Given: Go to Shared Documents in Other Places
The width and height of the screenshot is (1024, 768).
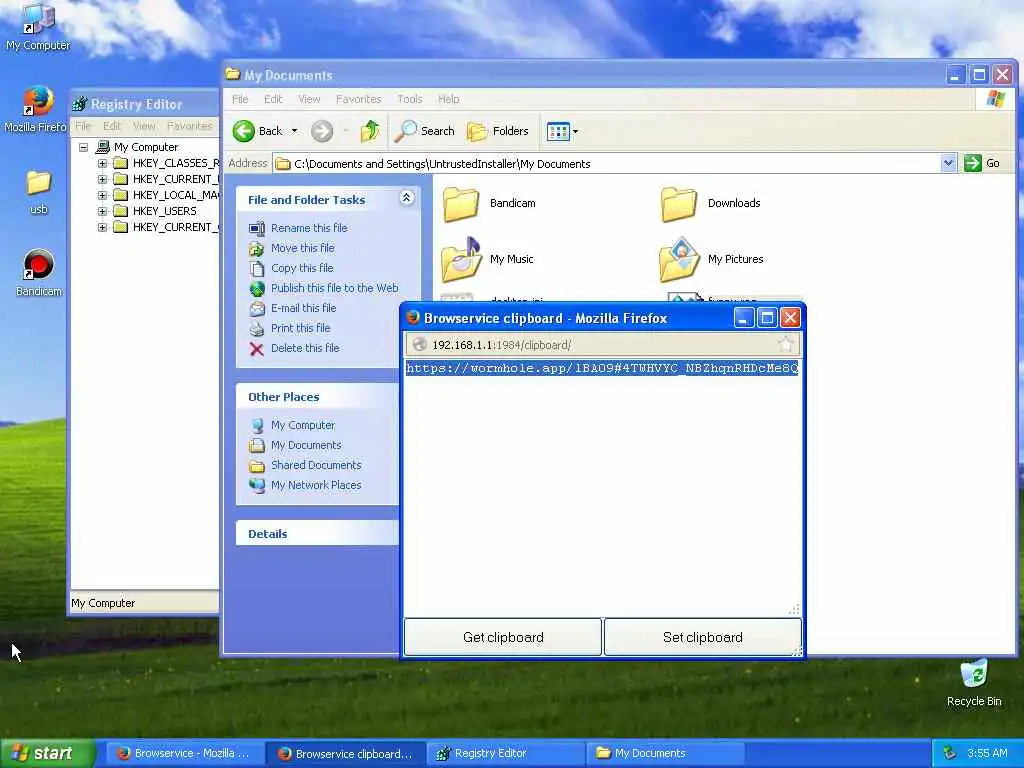Looking at the screenshot, I should [316, 466].
